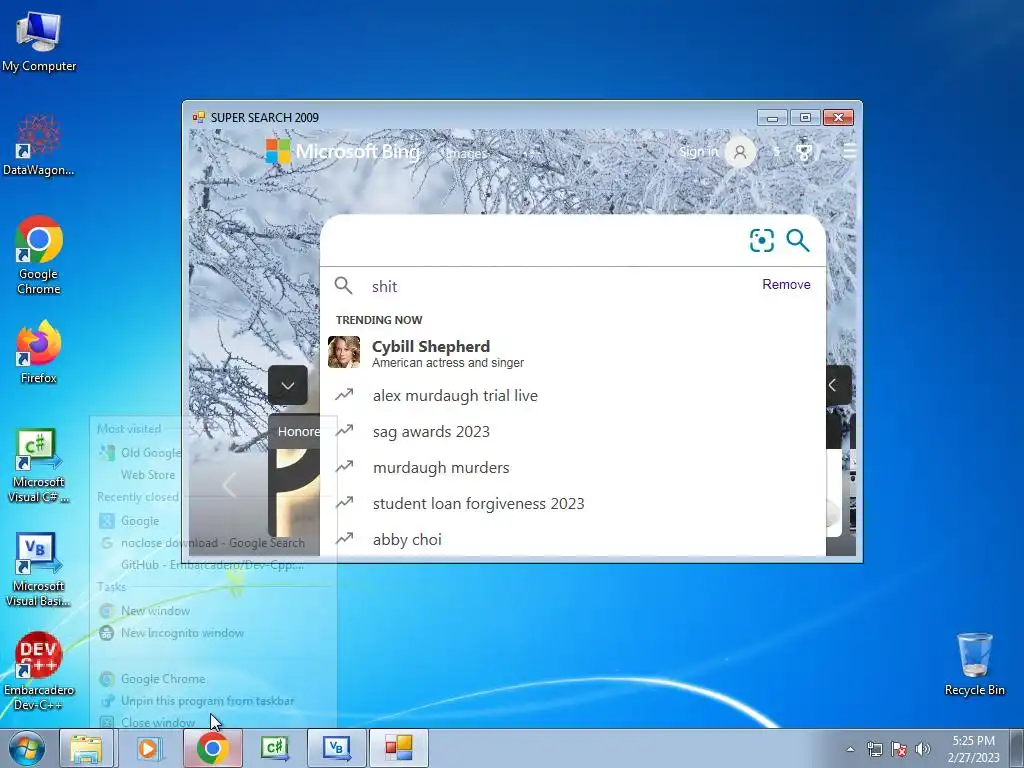Click the volume speaker tray icon

(923, 749)
